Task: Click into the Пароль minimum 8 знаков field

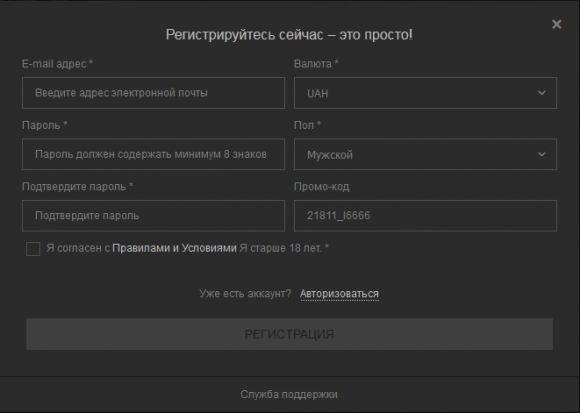Action: coord(154,154)
